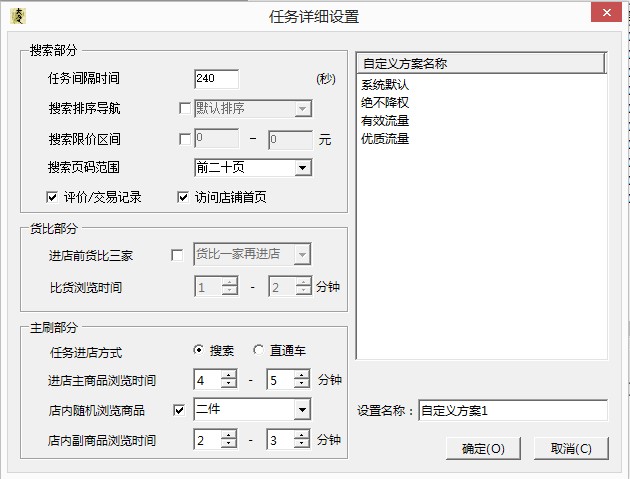This screenshot has height=479, width=630.
Task: Select 系统默认 in the scheme list
Action: click(x=385, y=85)
